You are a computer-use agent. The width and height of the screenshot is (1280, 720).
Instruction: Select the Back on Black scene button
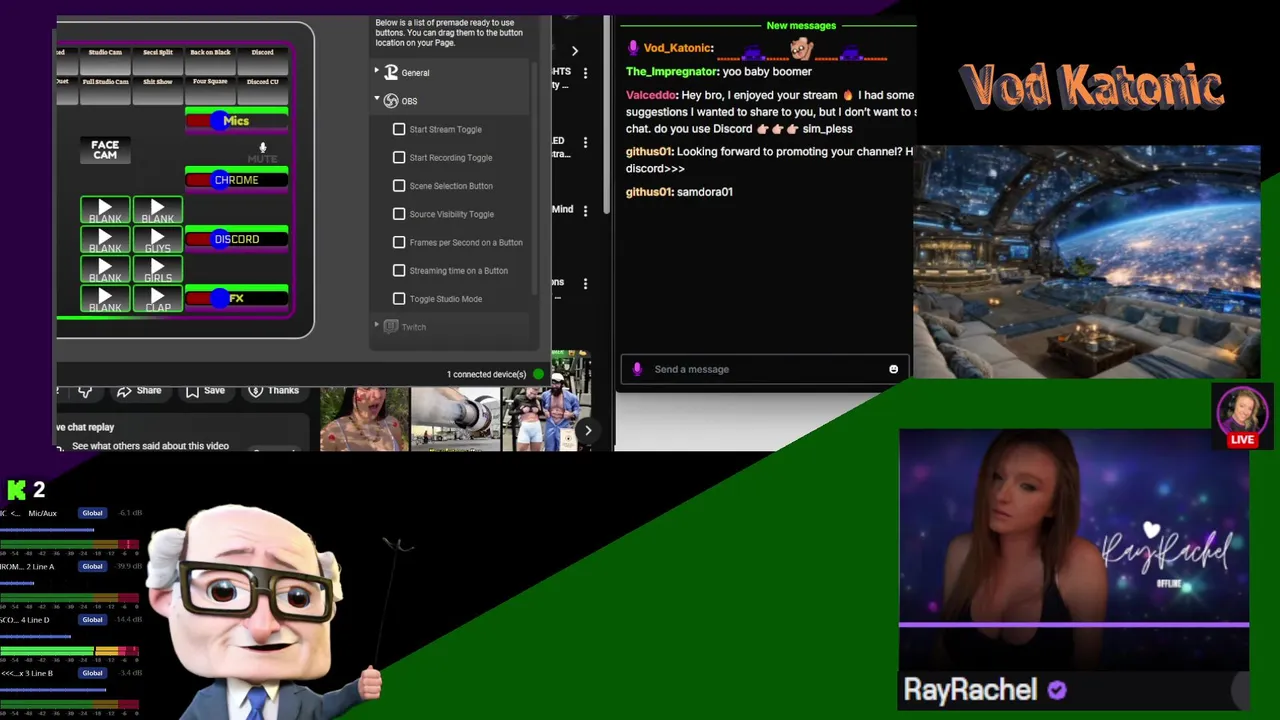[x=210, y=59]
